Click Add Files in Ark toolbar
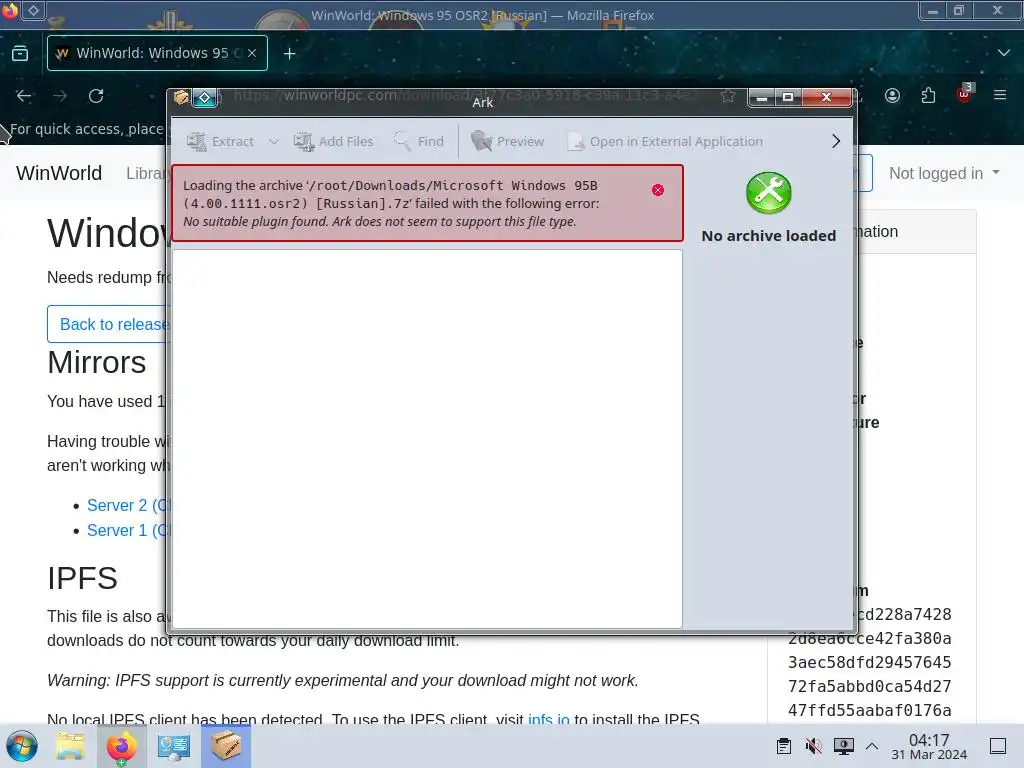The height and width of the screenshot is (768, 1024). click(x=334, y=141)
